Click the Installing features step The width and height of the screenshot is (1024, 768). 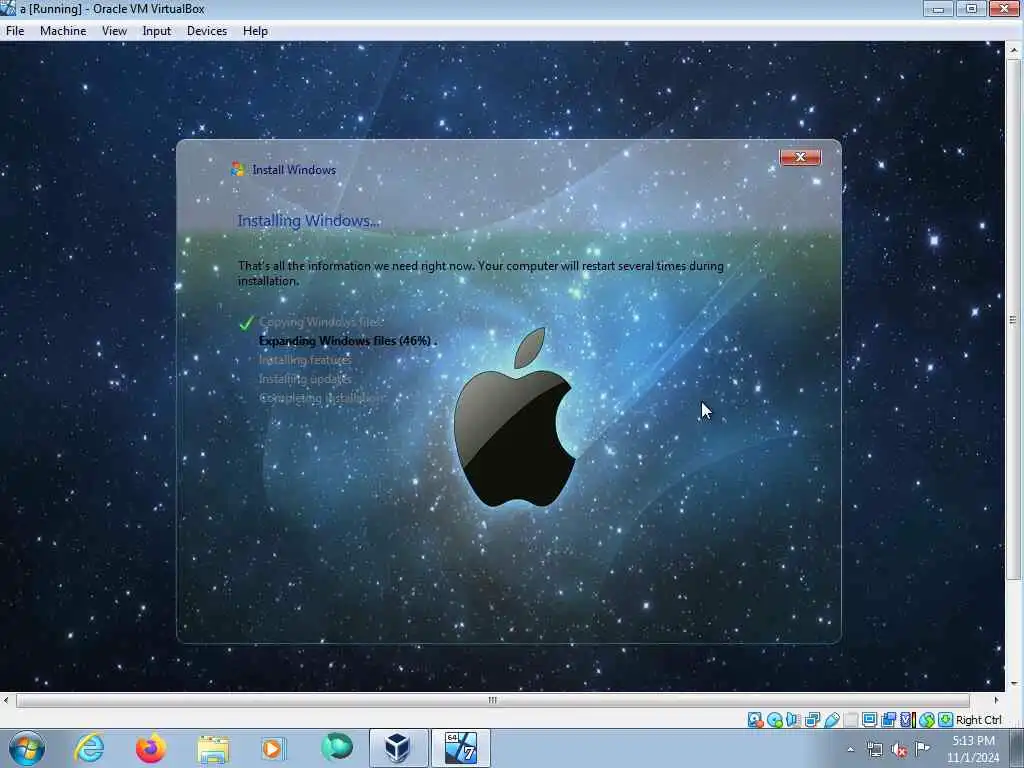coord(305,360)
